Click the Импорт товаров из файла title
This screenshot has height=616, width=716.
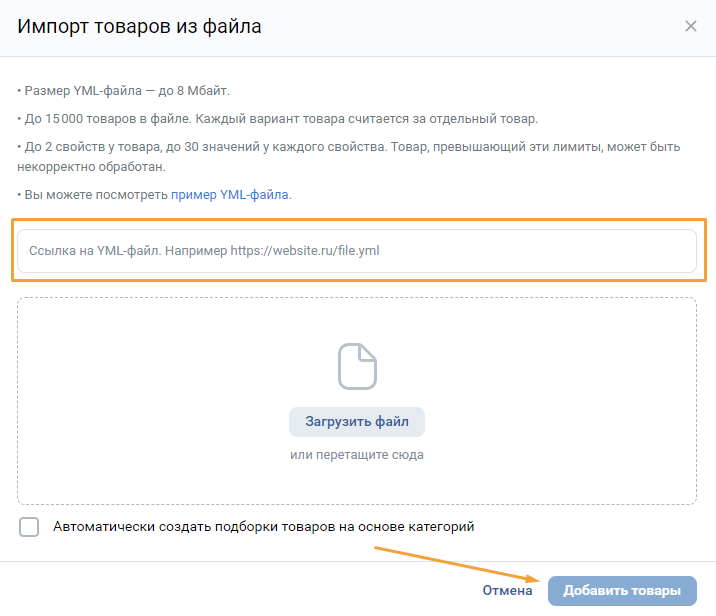point(140,27)
